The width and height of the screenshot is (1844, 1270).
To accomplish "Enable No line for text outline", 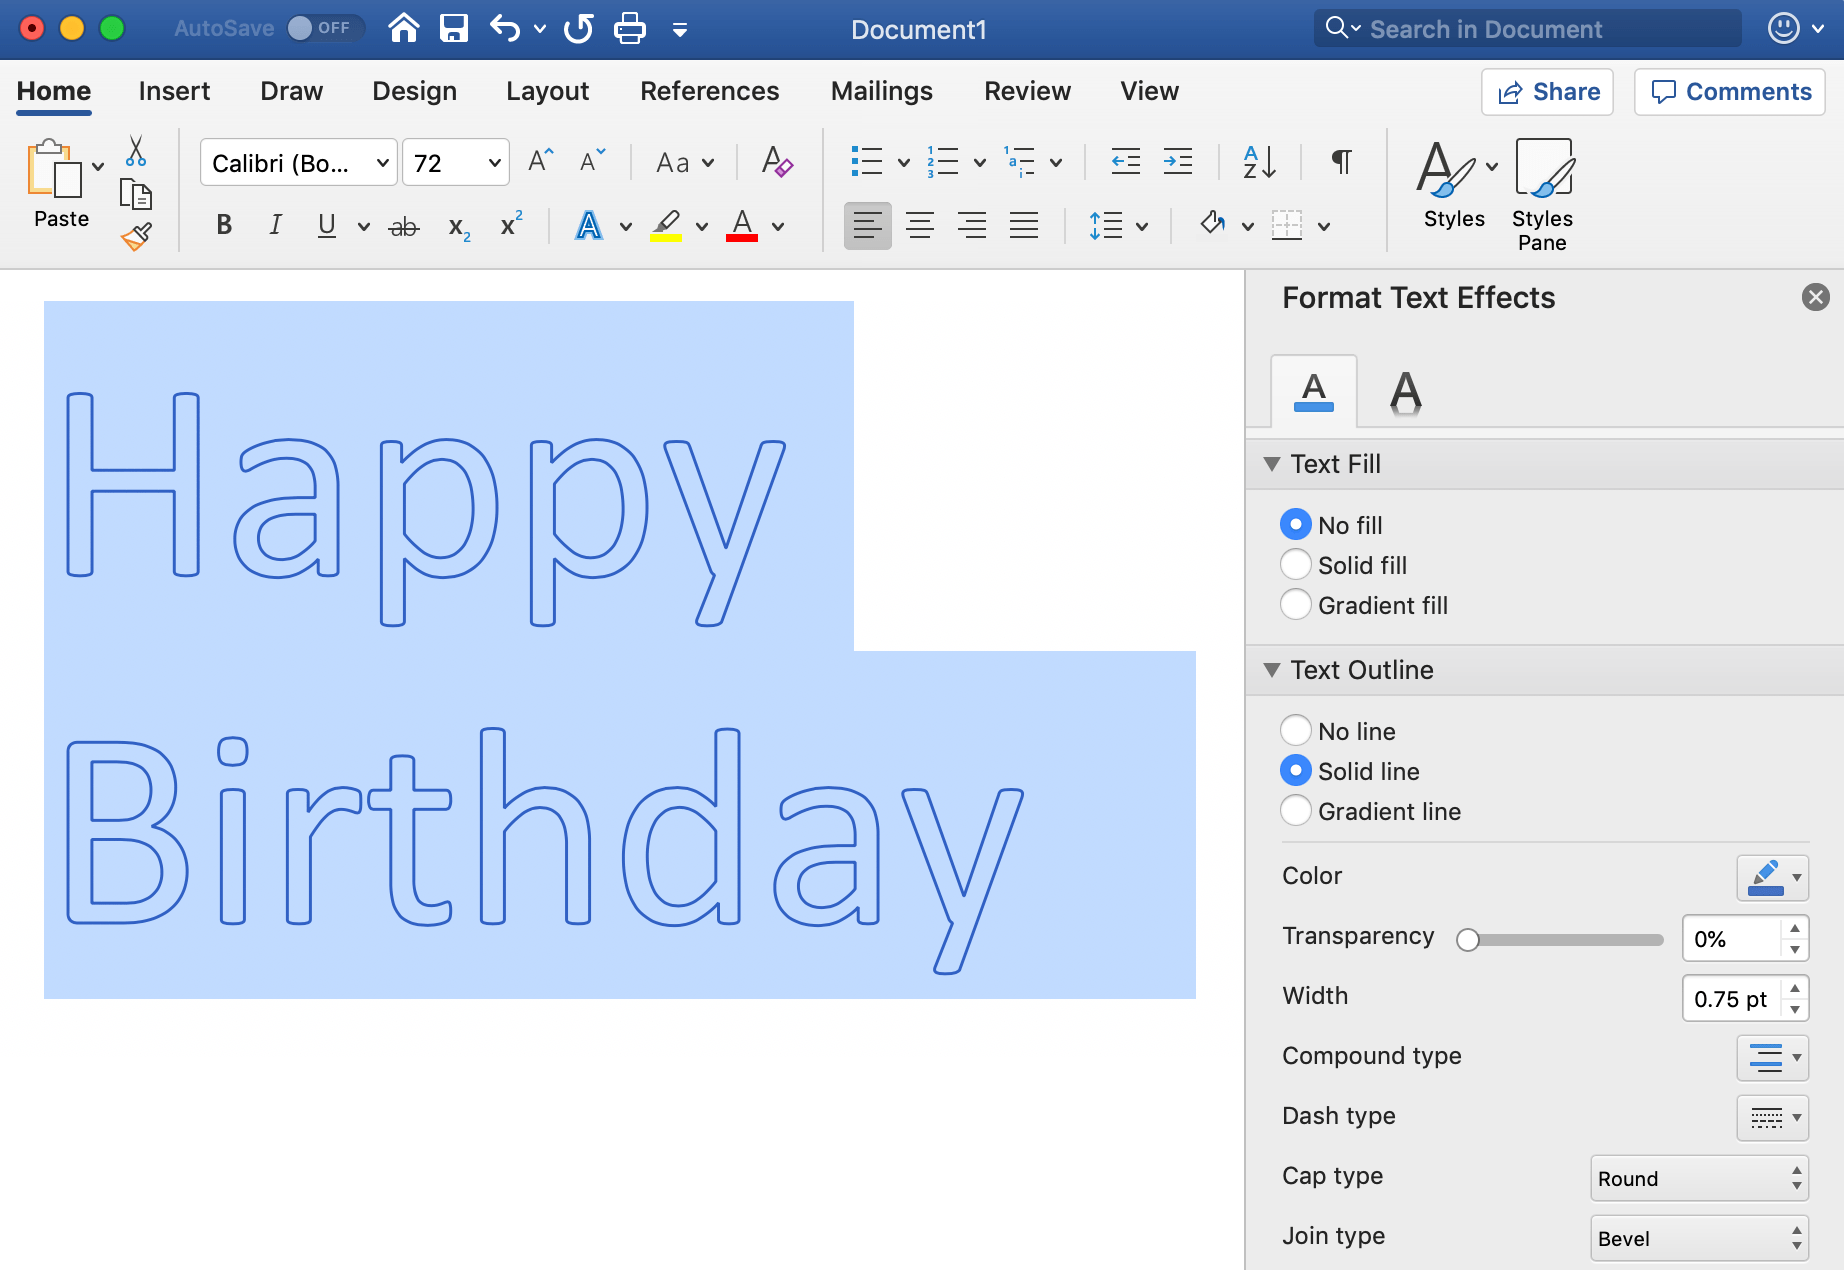I will pyautogui.click(x=1296, y=730).
